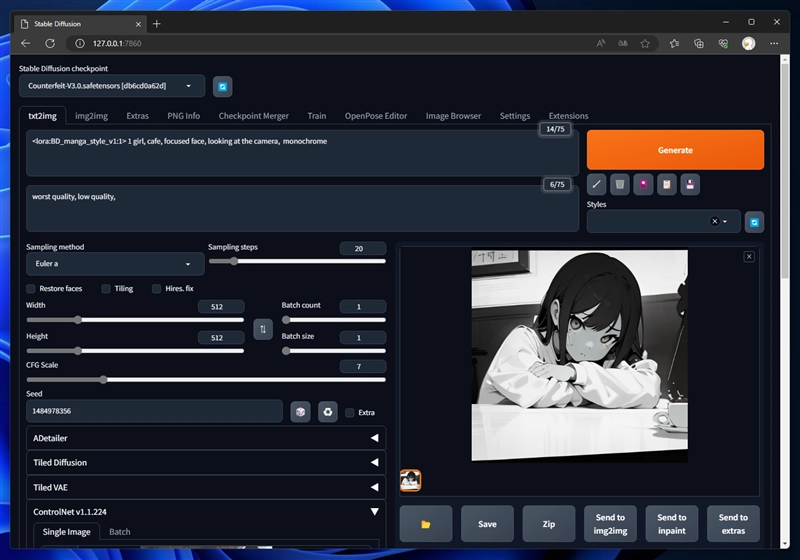Screen dimensions: 800x560
Task: Open a new browser tab
Action: (157, 24)
